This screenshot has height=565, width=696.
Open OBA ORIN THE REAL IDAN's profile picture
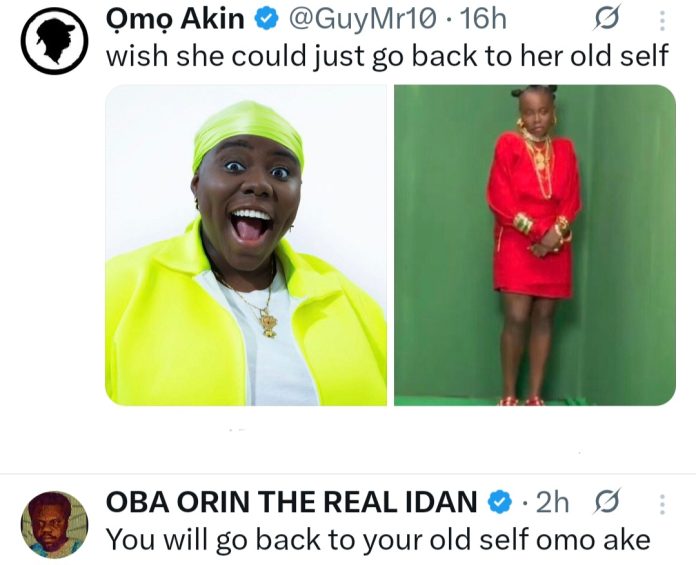[54, 524]
